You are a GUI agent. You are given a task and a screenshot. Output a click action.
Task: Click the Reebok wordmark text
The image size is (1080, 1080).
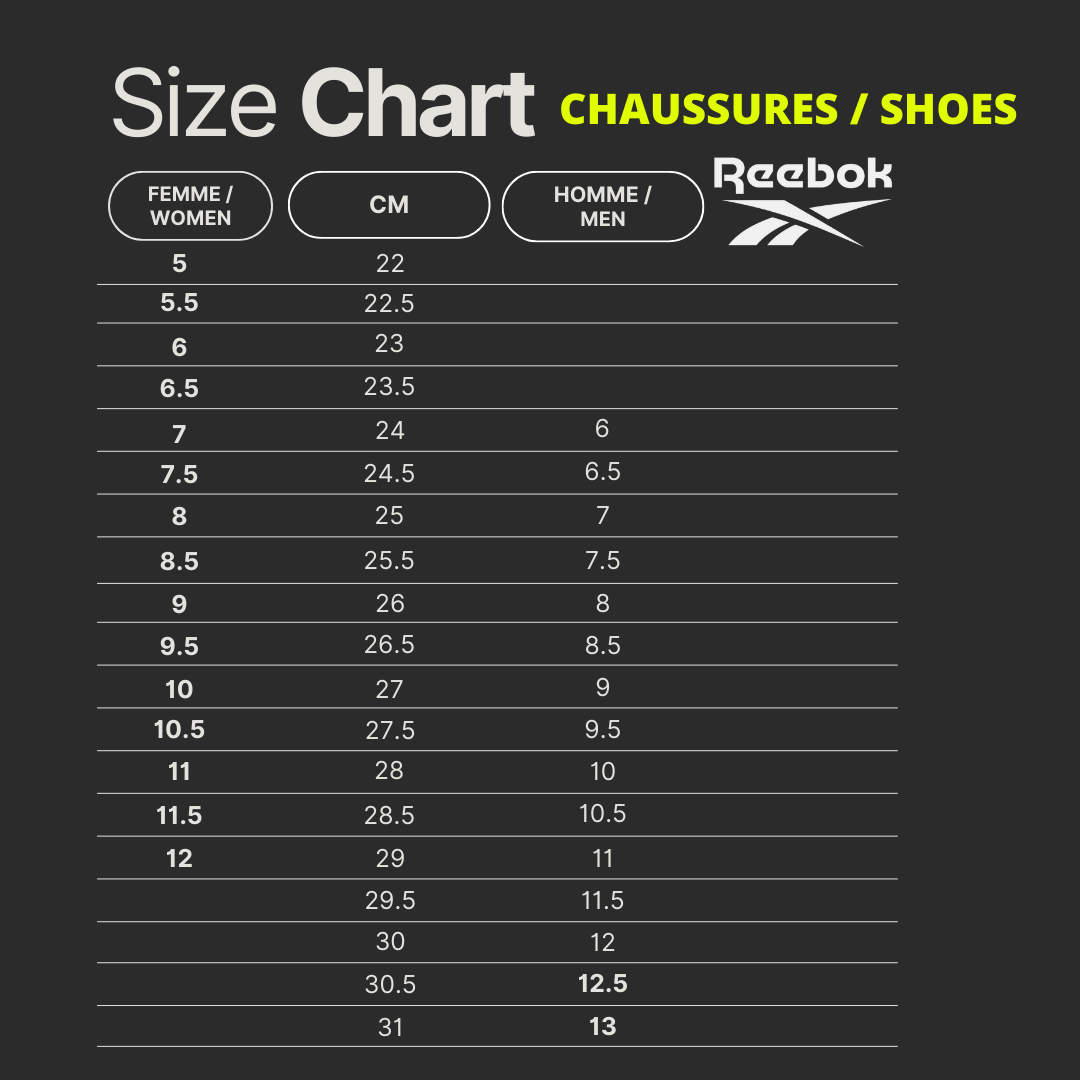pos(802,176)
